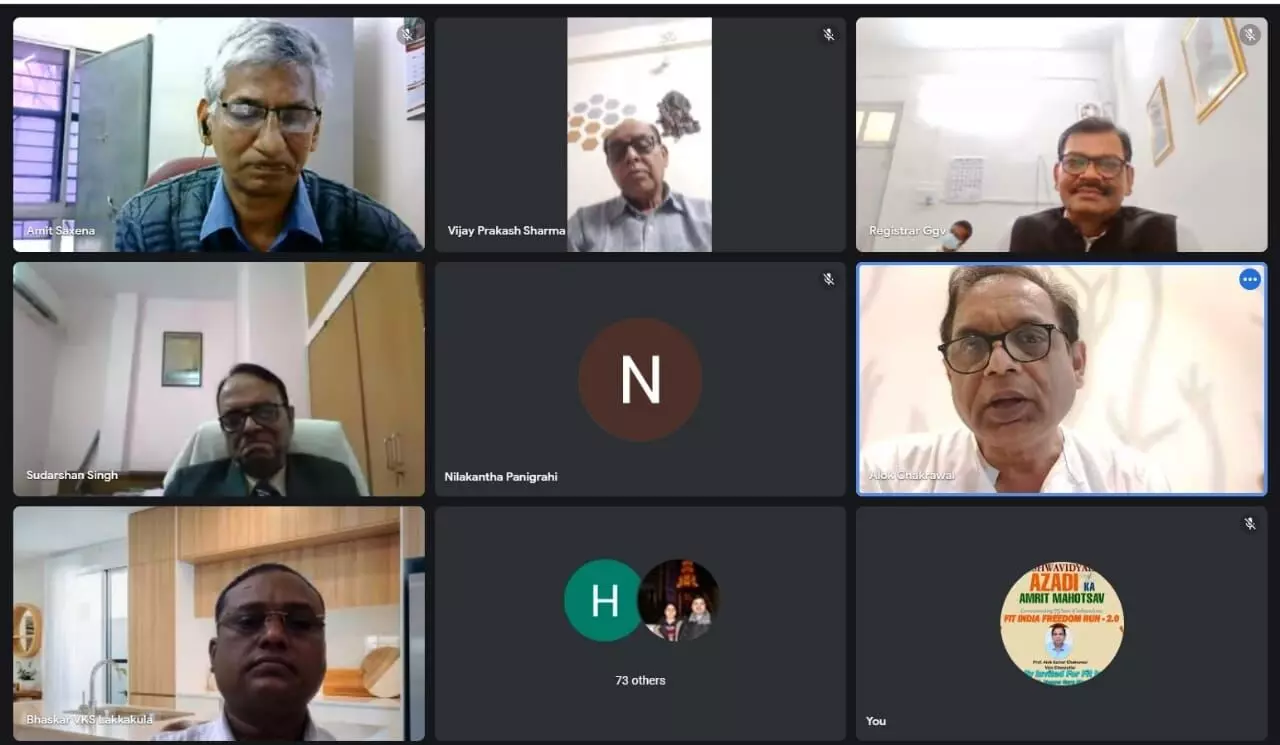
Task: Select Bhaskar VKS Lakkakula's video tile
Action: [219, 623]
